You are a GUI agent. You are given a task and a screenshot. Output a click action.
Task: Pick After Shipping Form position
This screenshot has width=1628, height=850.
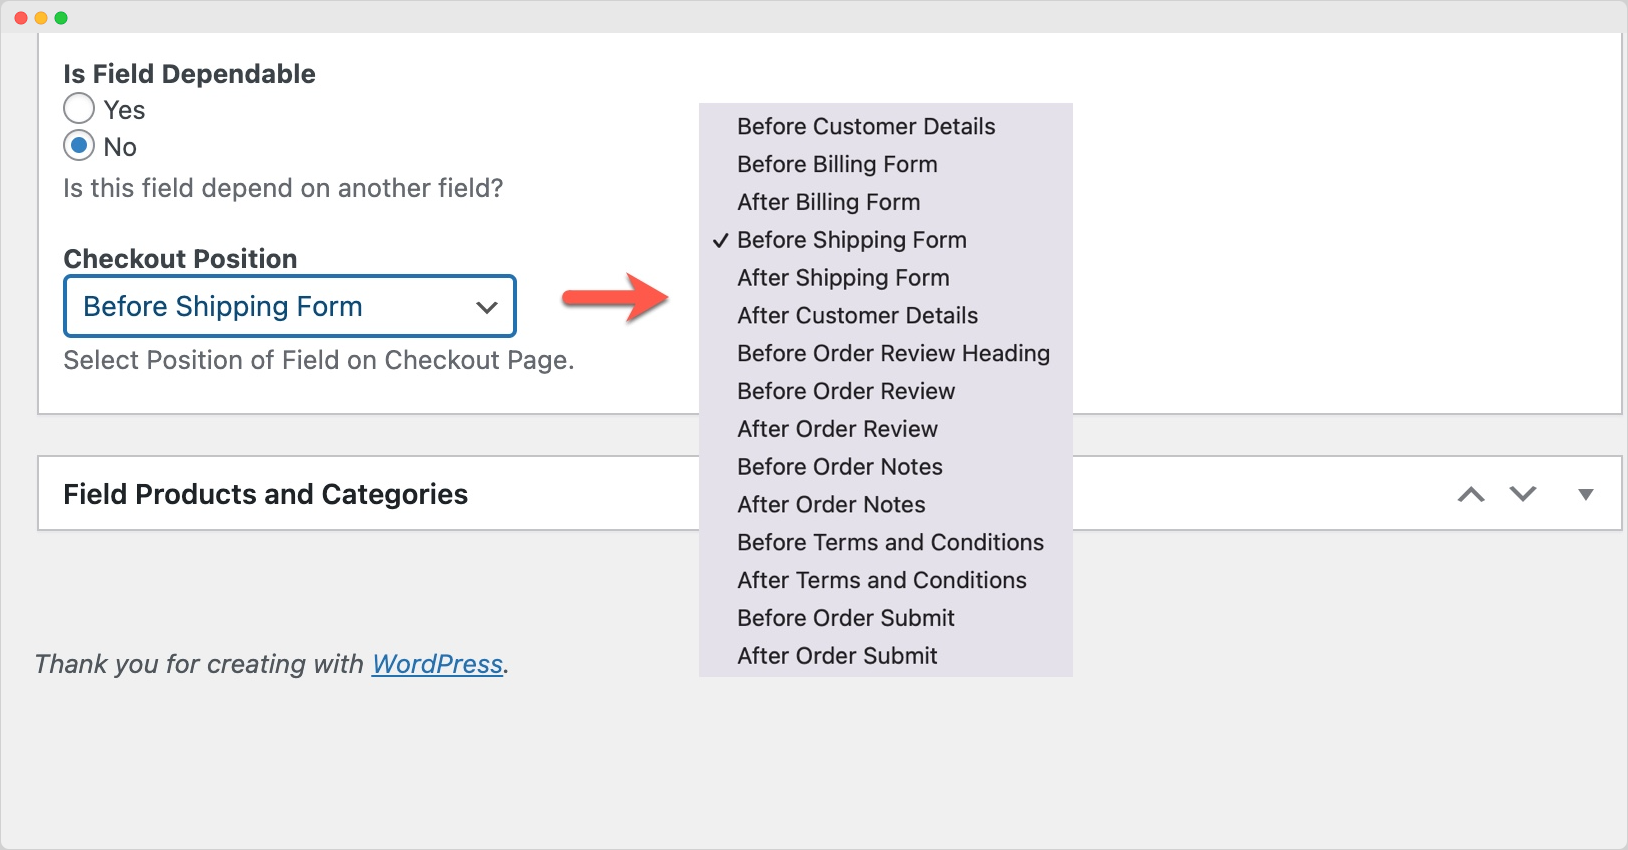point(843,278)
